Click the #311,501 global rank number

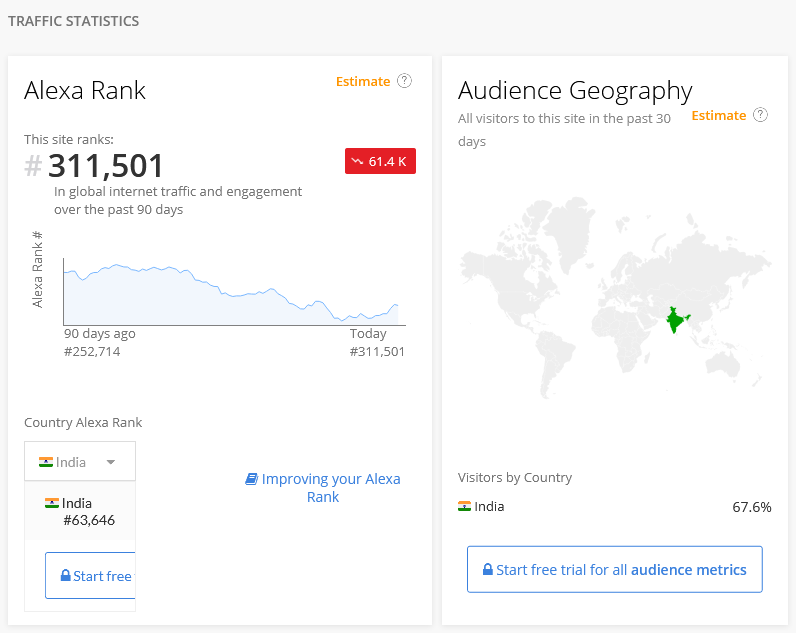tap(94, 165)
